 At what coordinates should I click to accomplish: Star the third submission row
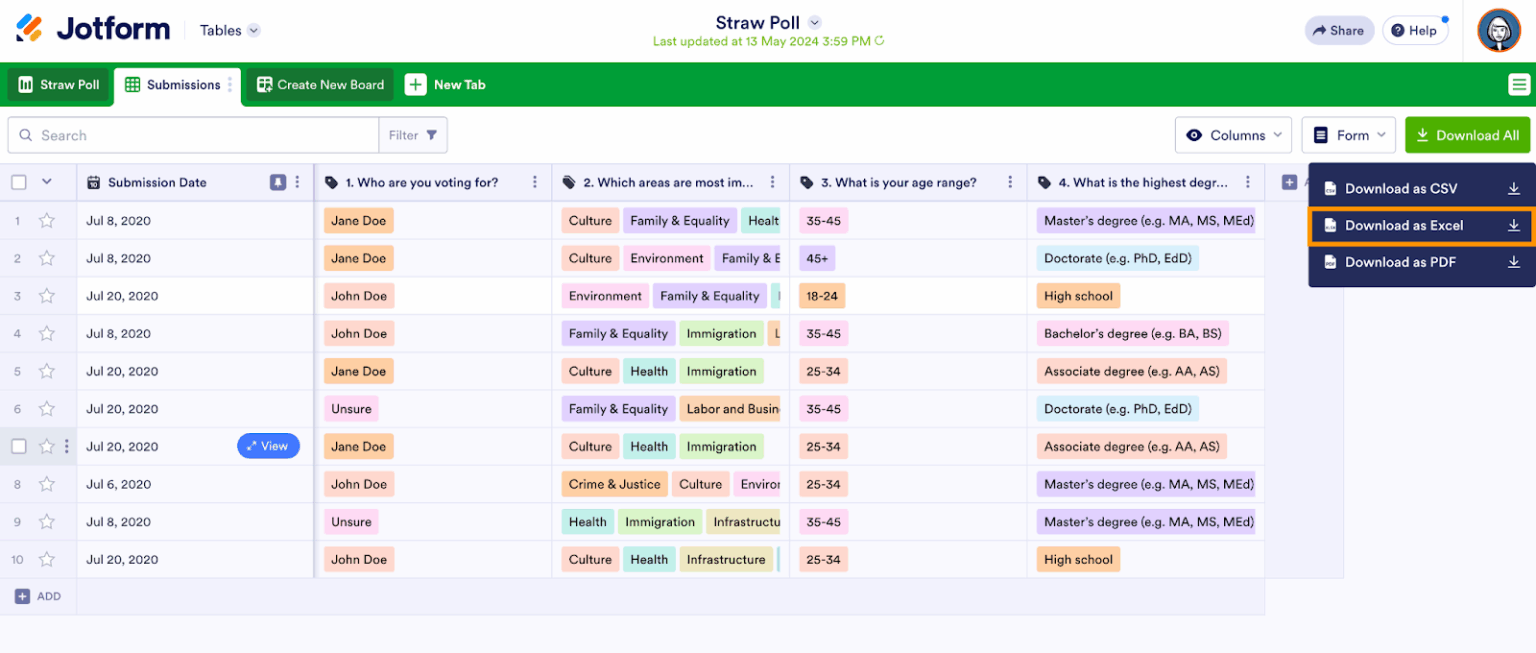(45, 295)
